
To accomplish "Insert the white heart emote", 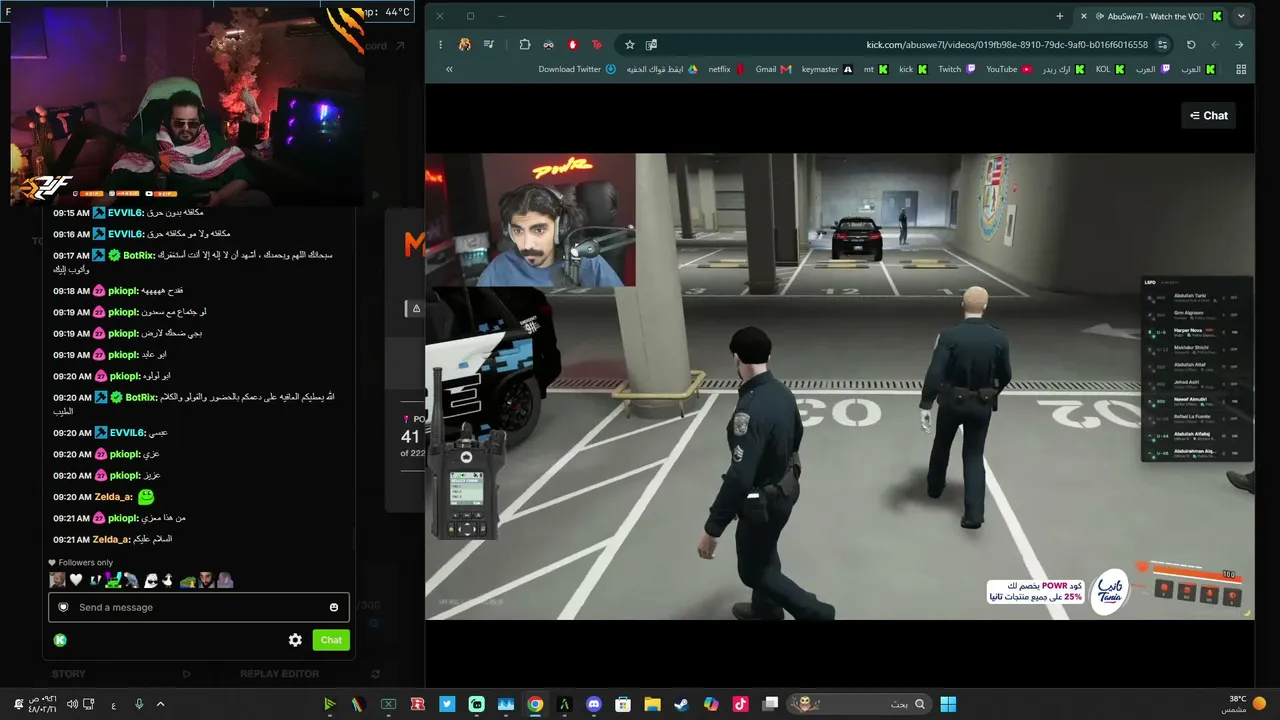I will coord(76,580).
